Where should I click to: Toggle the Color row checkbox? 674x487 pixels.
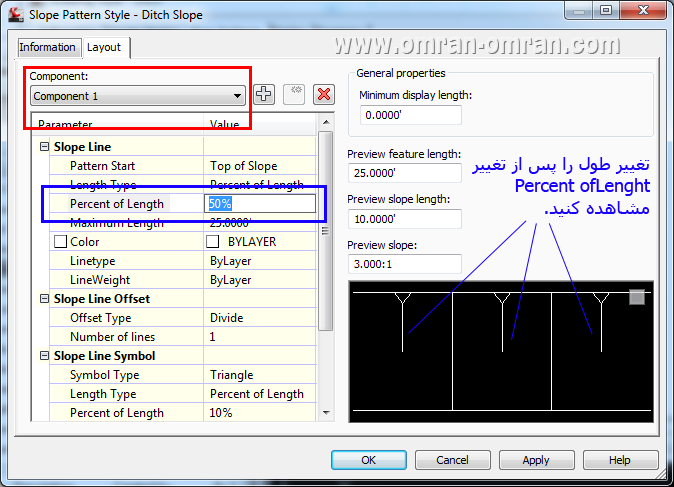[x=60, y=242]
